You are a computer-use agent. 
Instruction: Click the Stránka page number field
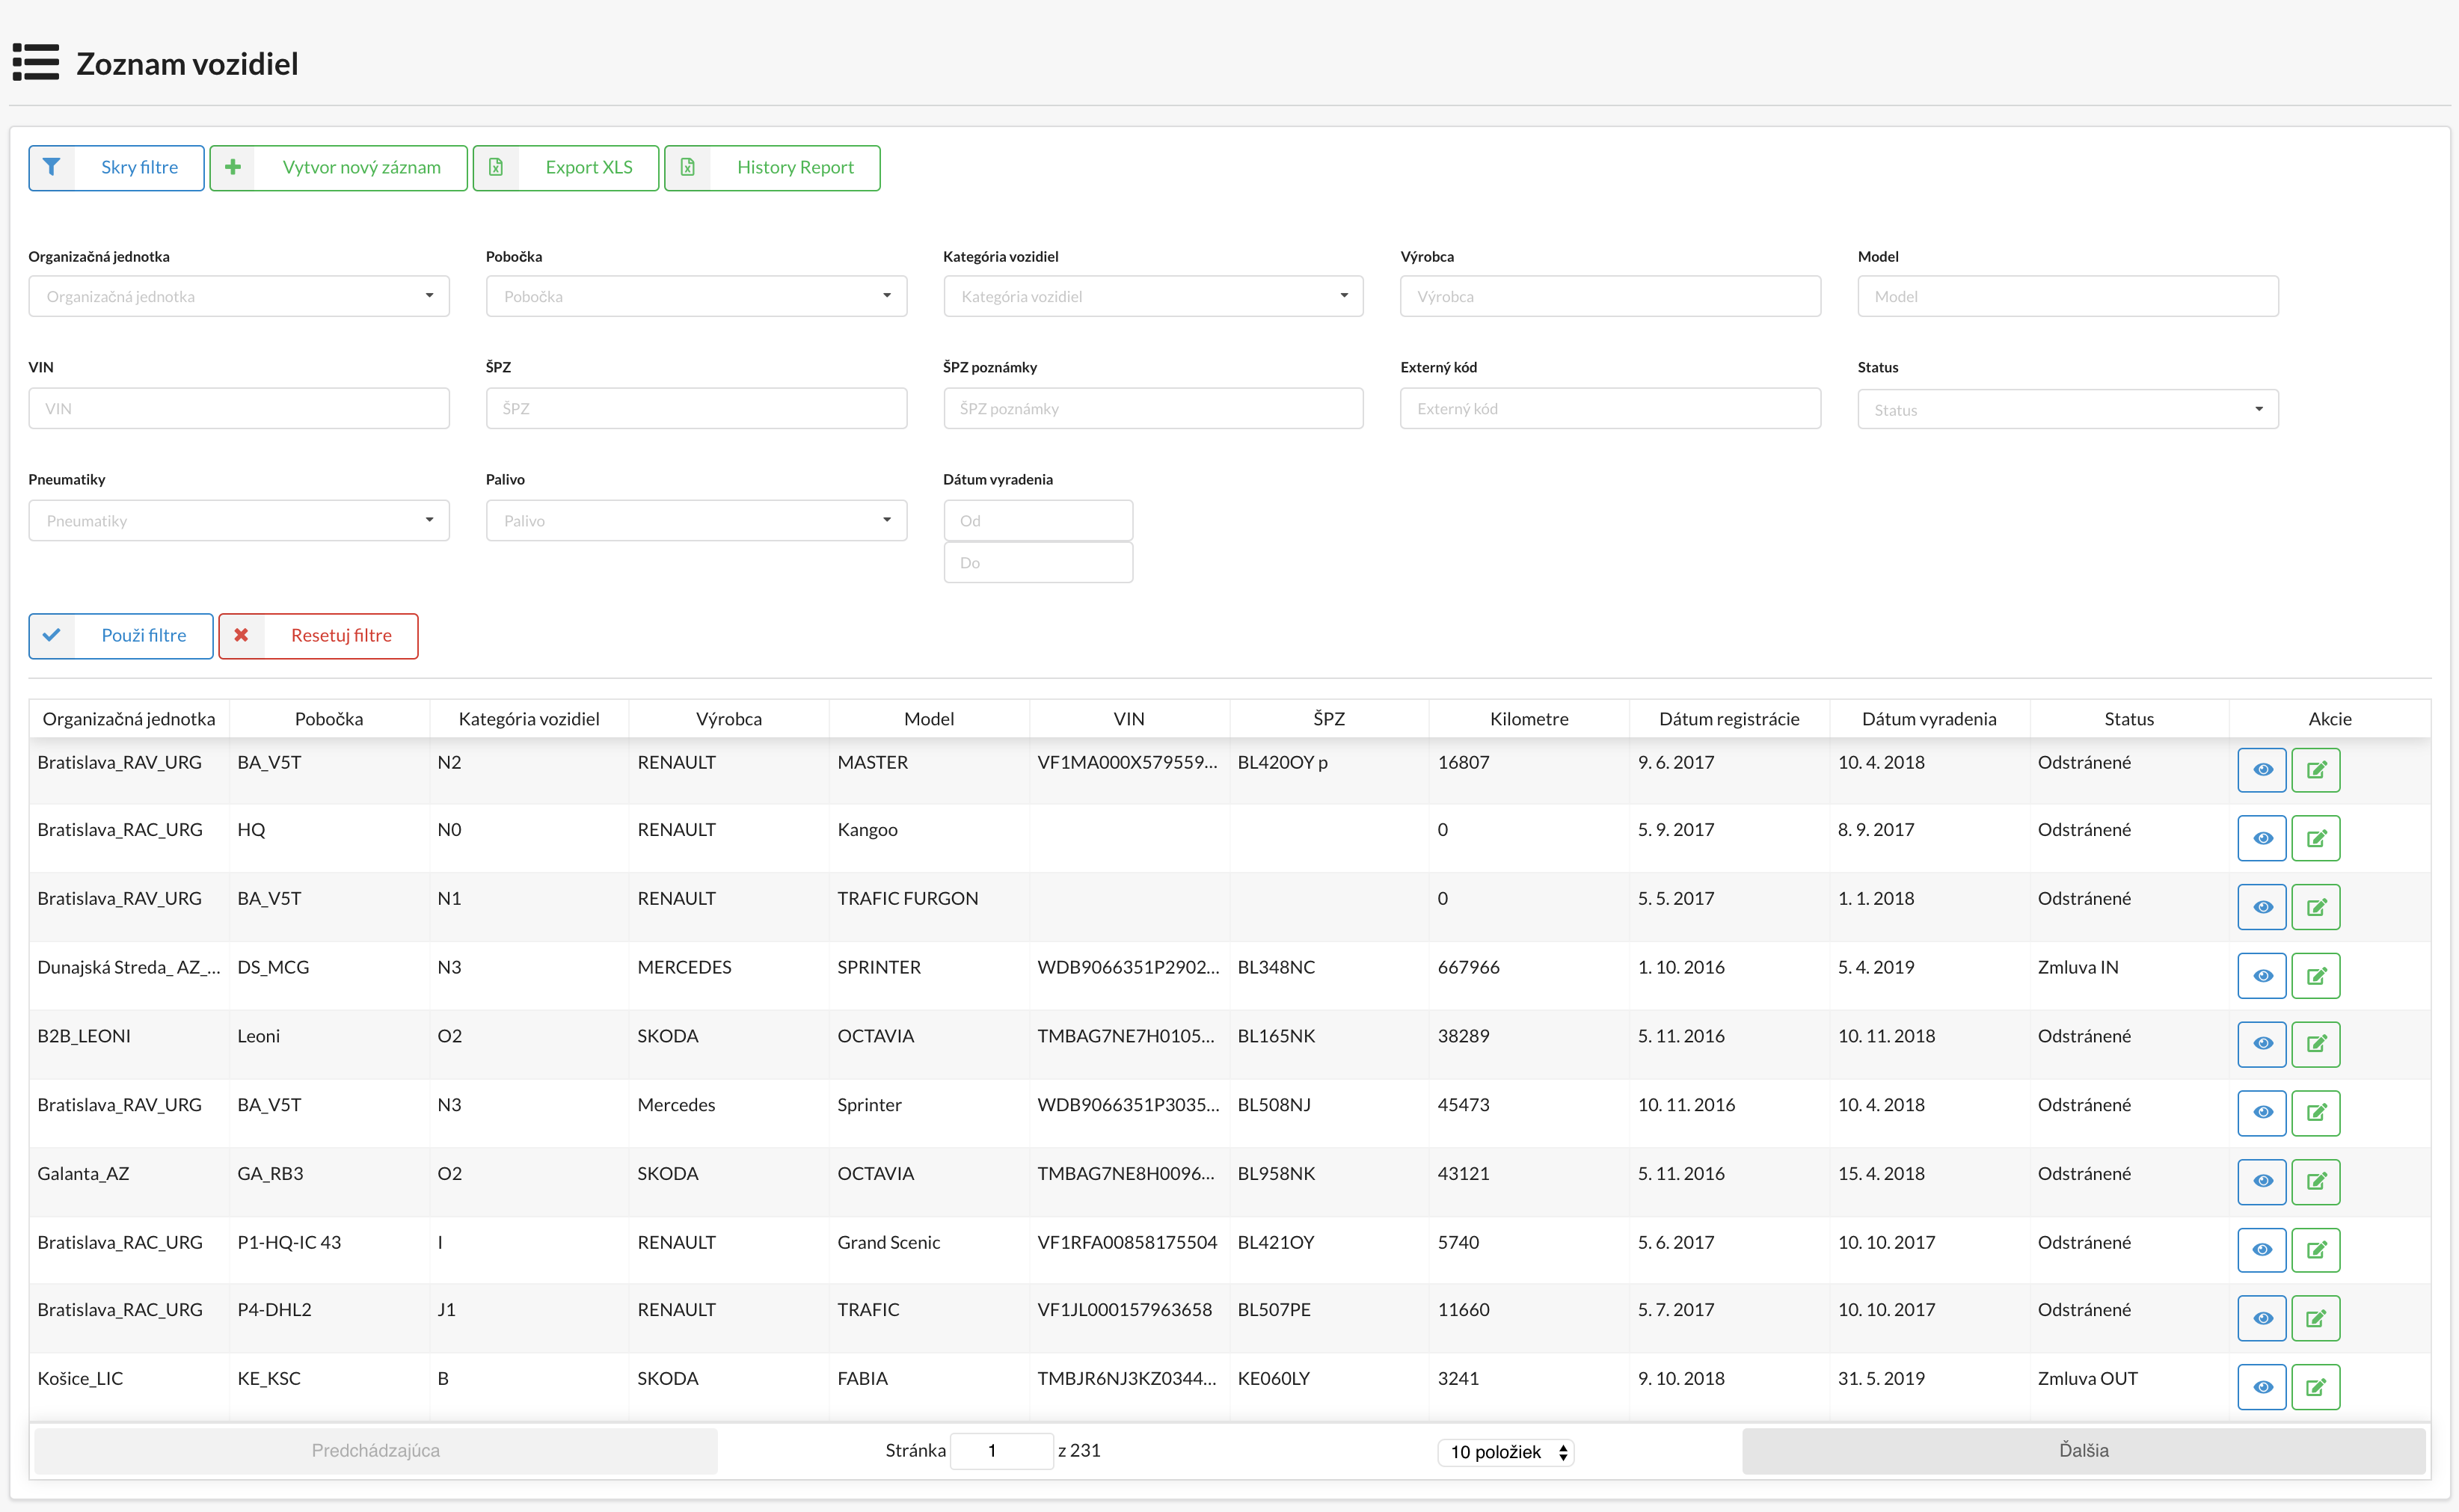(1001, 1450)
